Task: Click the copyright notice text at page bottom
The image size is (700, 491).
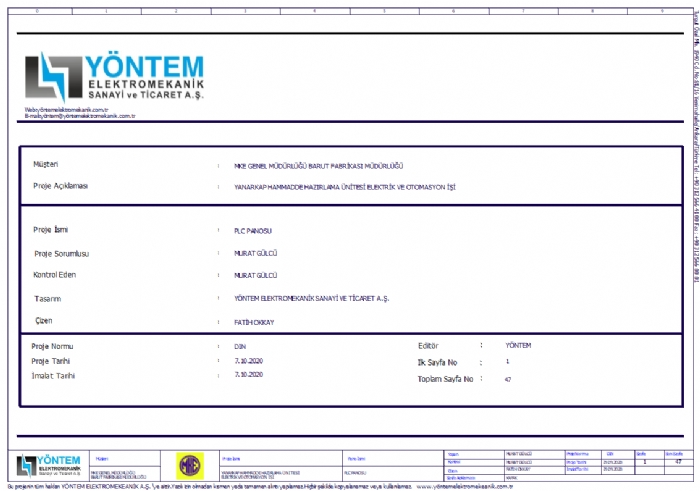Action: tap(210, 487)
